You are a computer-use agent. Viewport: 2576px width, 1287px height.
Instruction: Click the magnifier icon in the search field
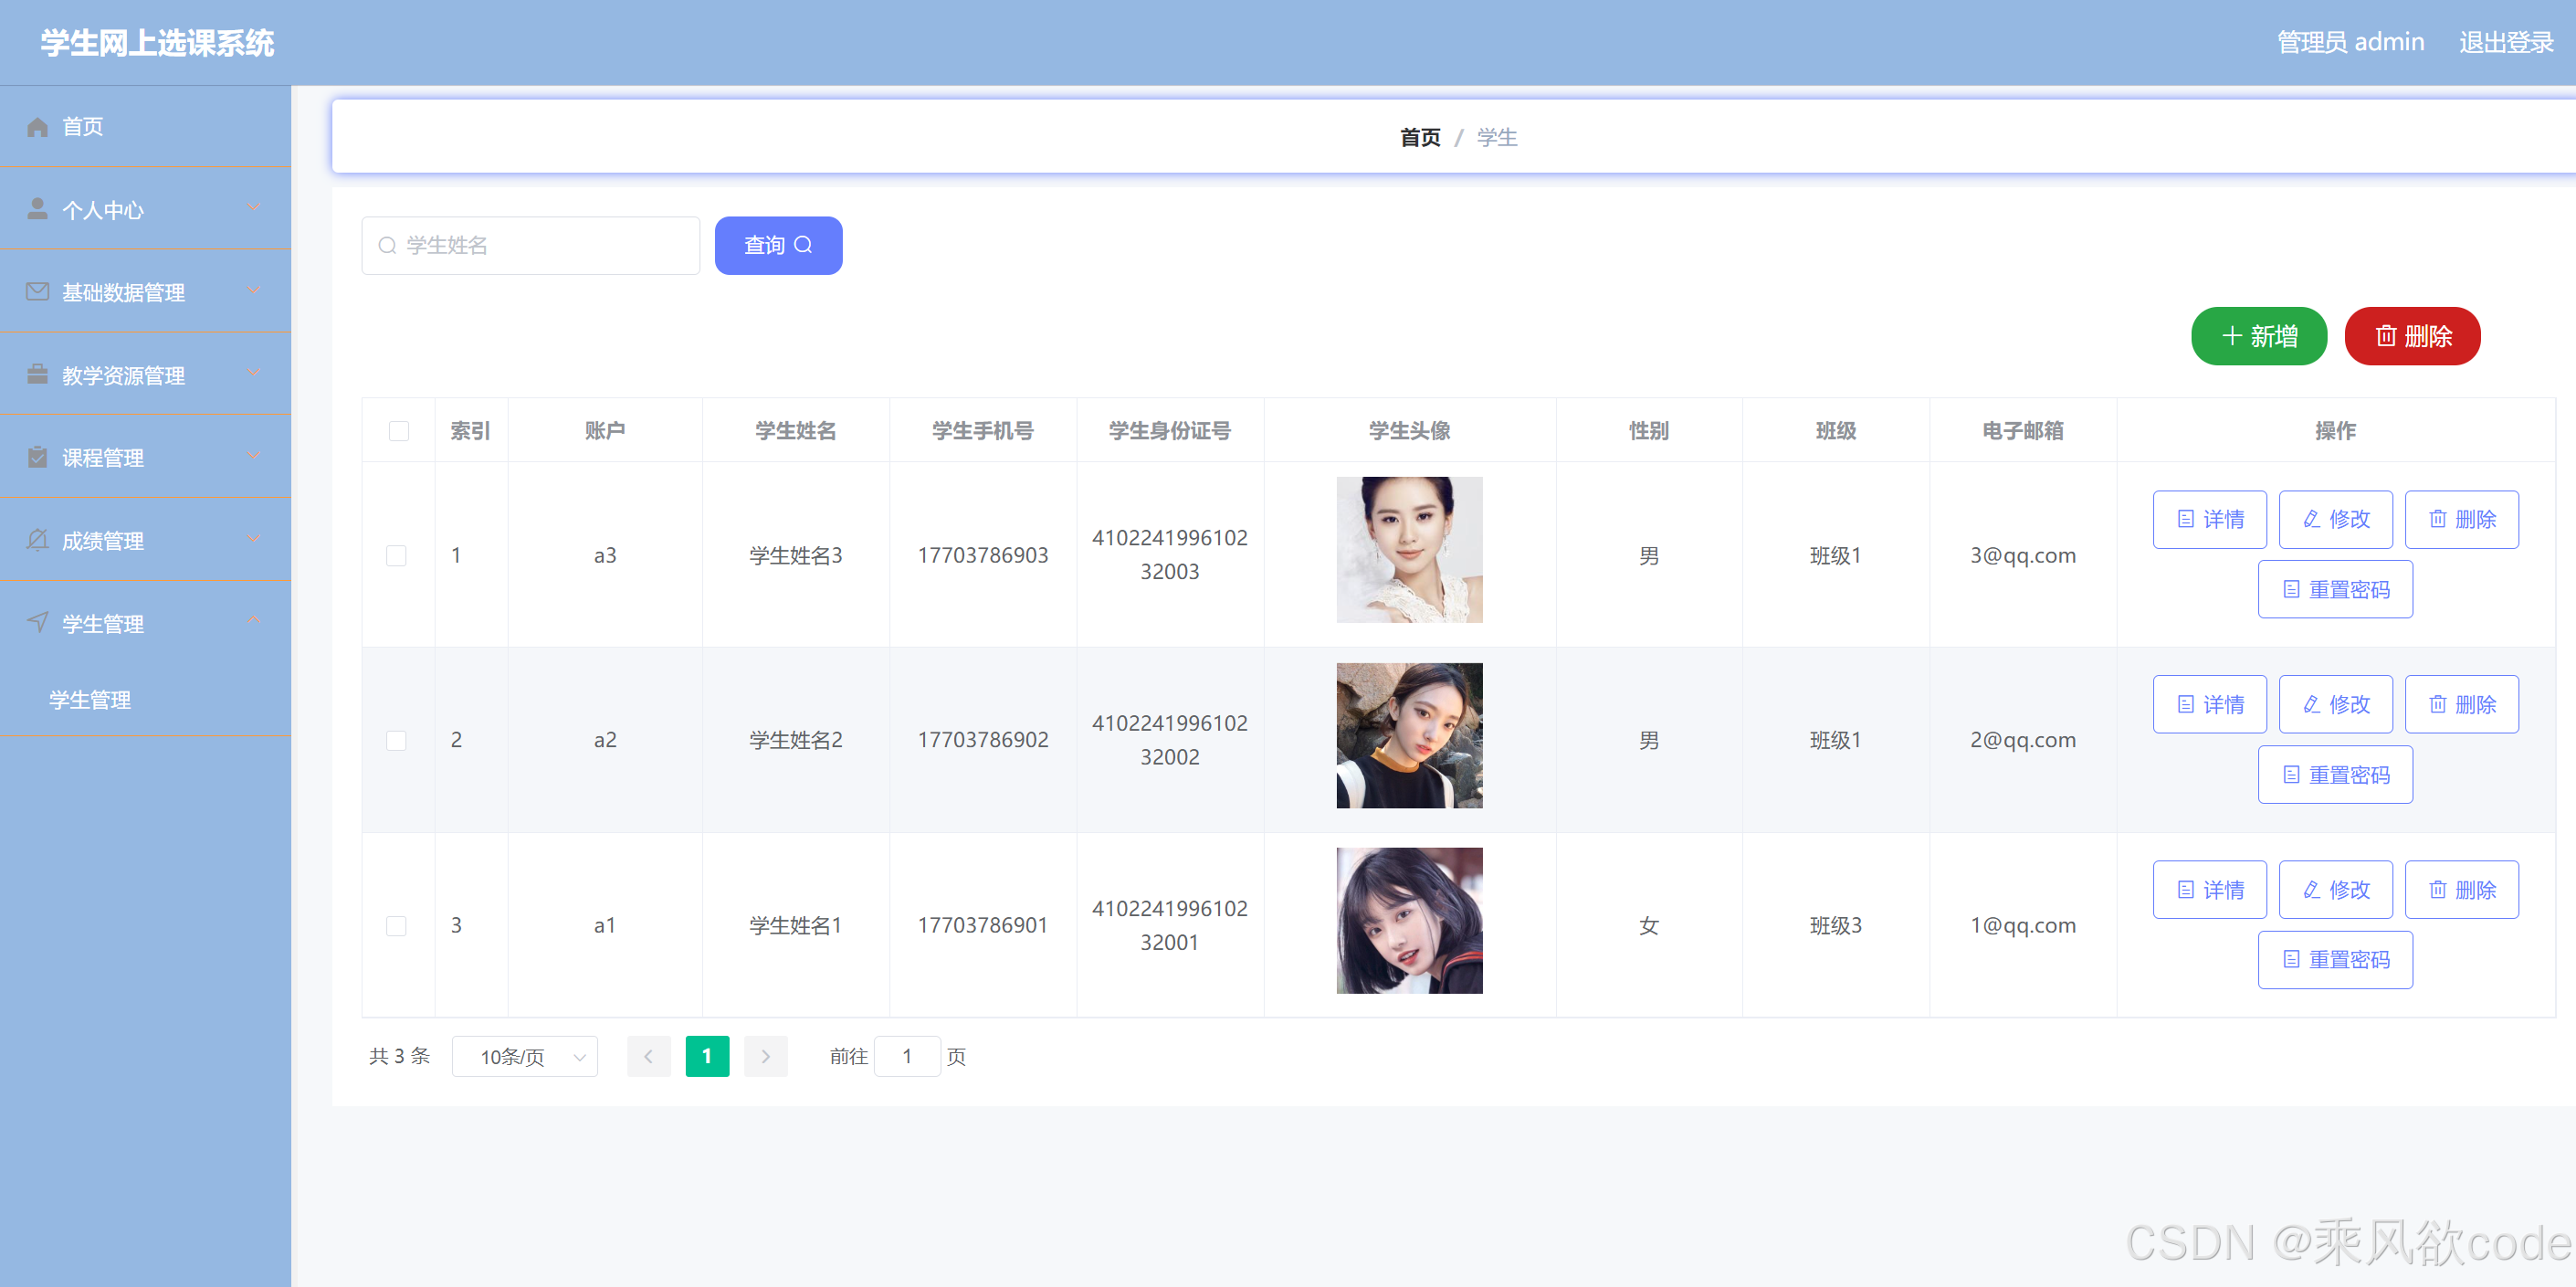click(x=388, y=245)
